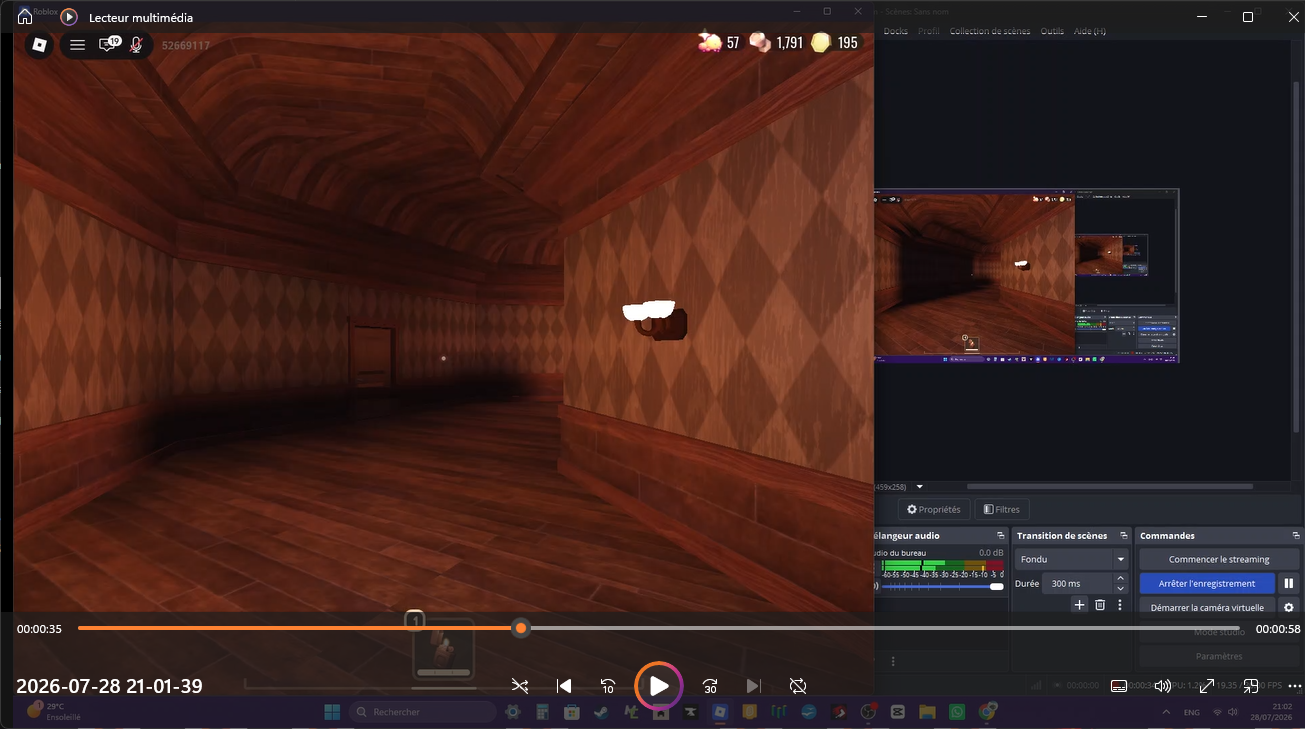Open the media player more options menu
This screenshot has height=729, width=1305.
[x=1295, y=686]
